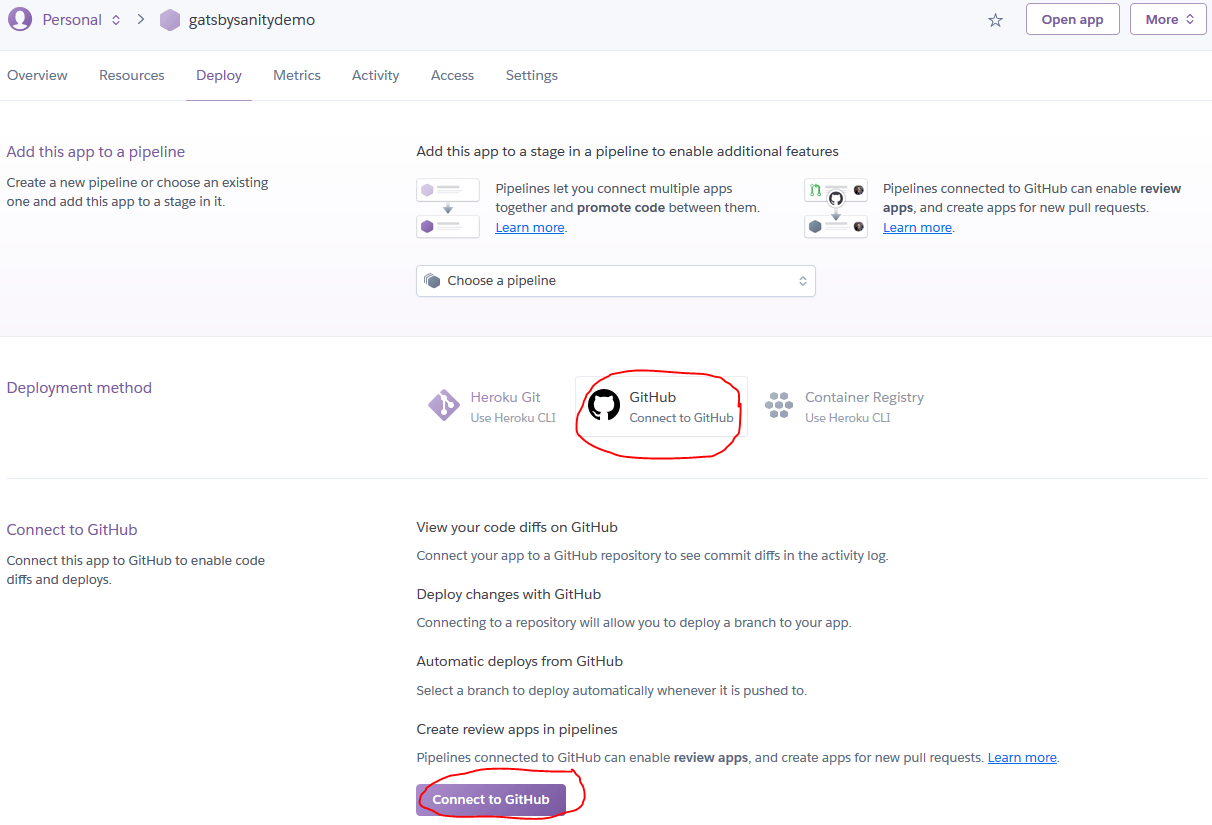This screenshot has width=1212, height=825.
Task: Select the Deploy tab
Action: click(x=219, y=75)
